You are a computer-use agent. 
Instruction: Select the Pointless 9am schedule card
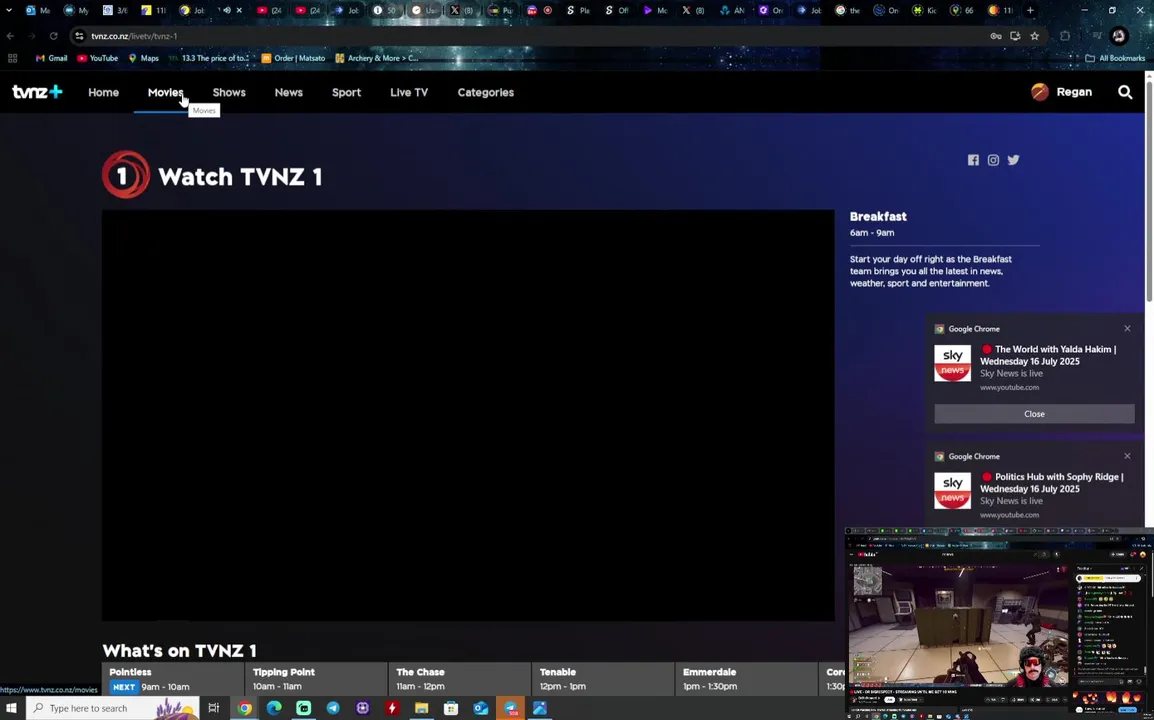pyautogui.click(x=173, y=679)
